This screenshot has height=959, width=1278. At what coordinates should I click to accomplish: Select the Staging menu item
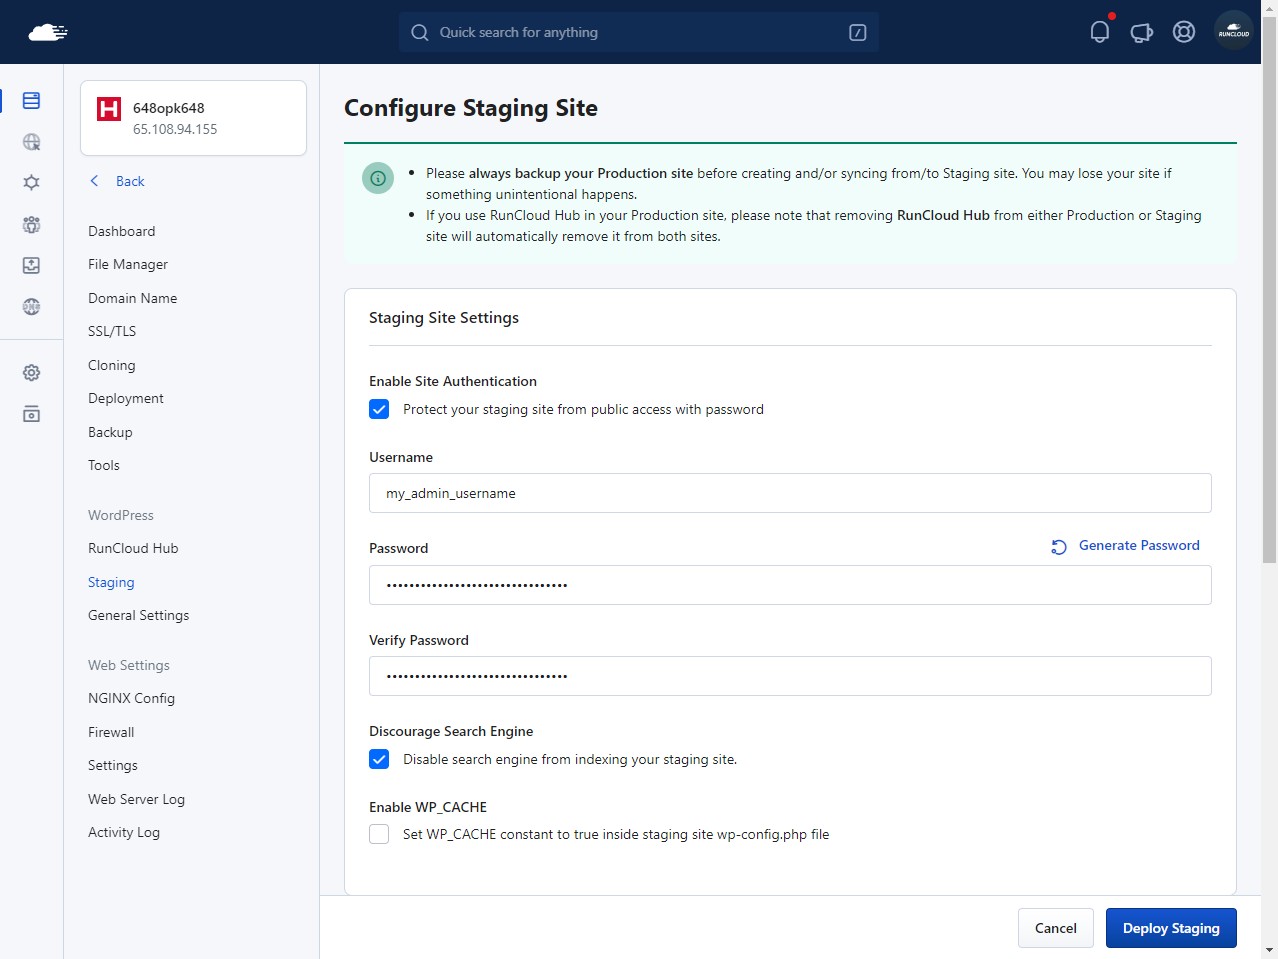tap(111, 582)
